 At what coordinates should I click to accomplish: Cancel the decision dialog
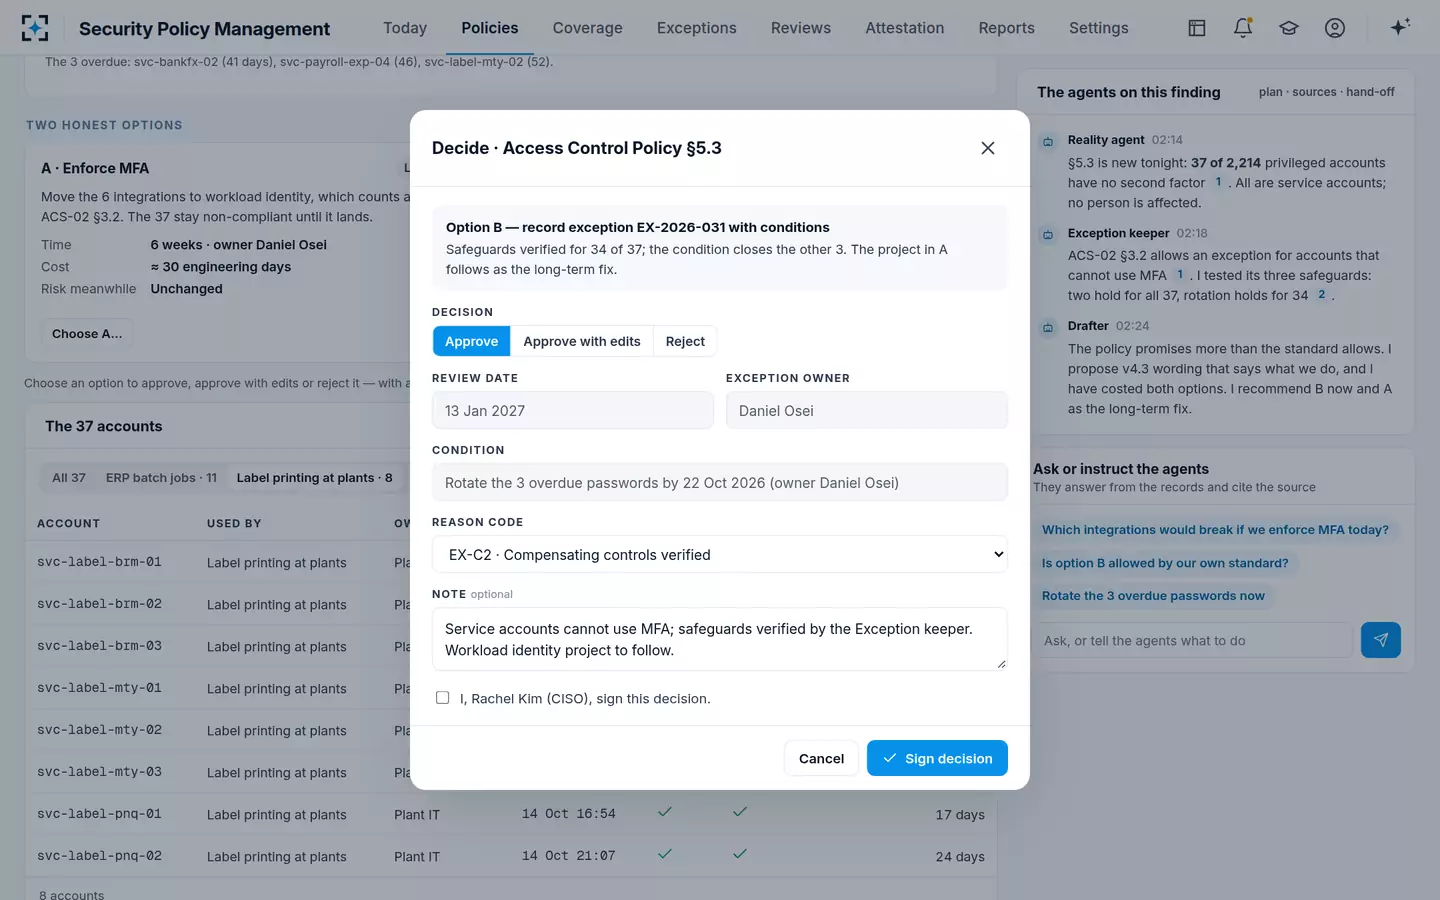click(x=821, y=758)
